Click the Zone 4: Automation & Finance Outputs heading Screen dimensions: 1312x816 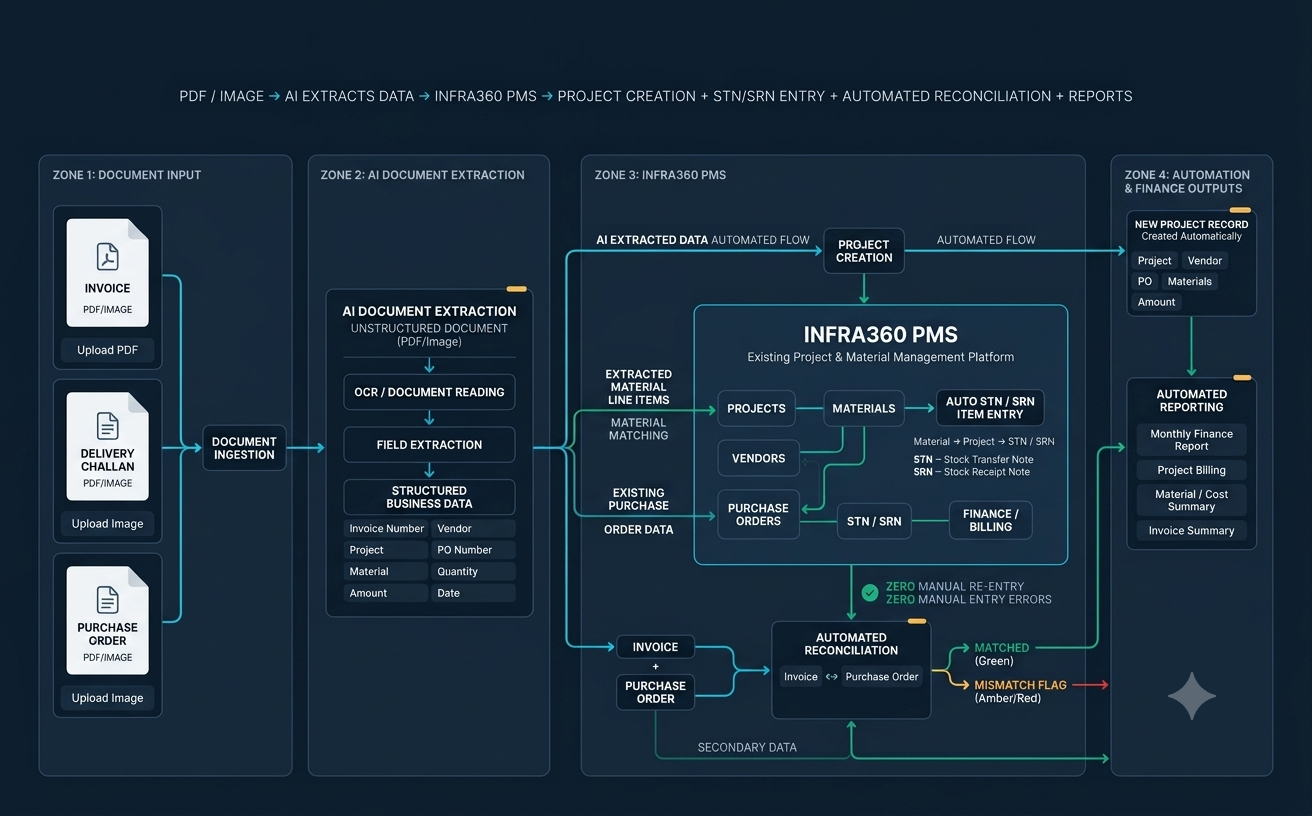pos(1187,181)
